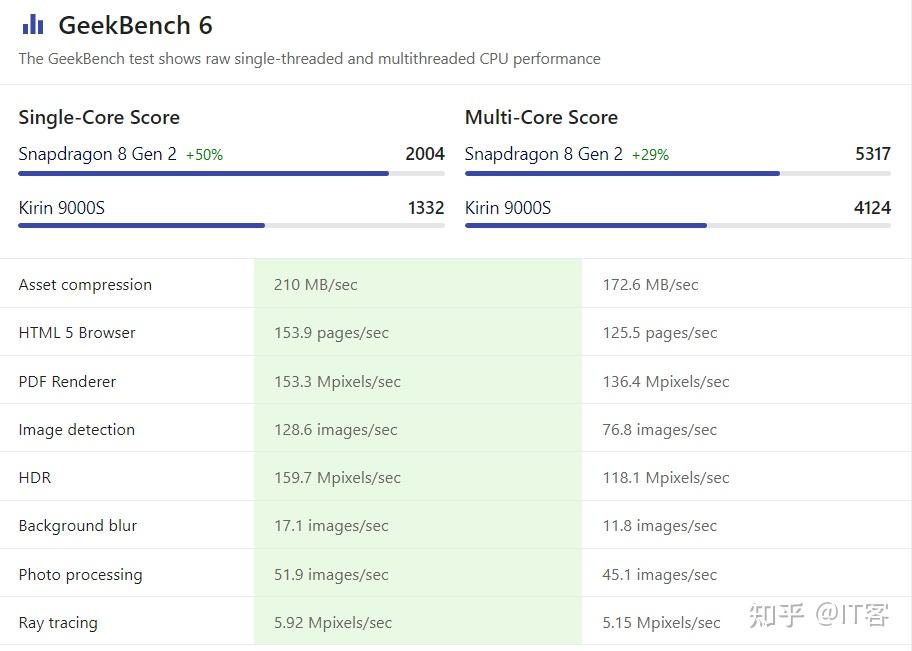Click the Ray tracing row label
The image size is (912, 651).
[58, 623]
